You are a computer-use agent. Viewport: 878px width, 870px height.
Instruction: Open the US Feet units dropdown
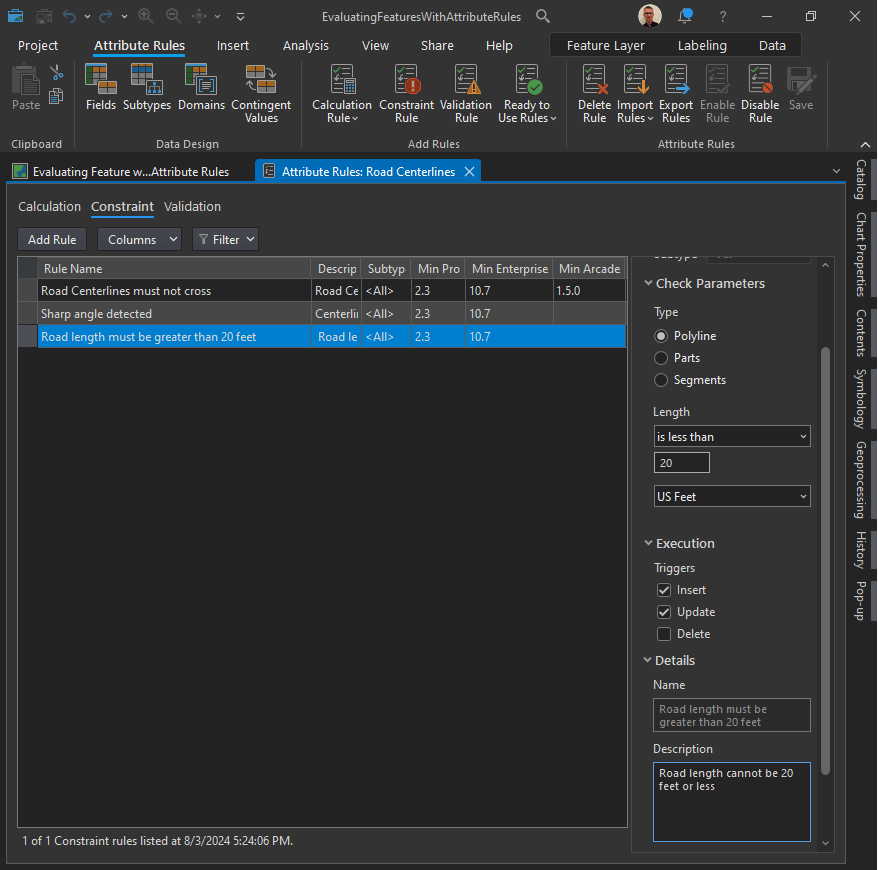tap(731, 497)
